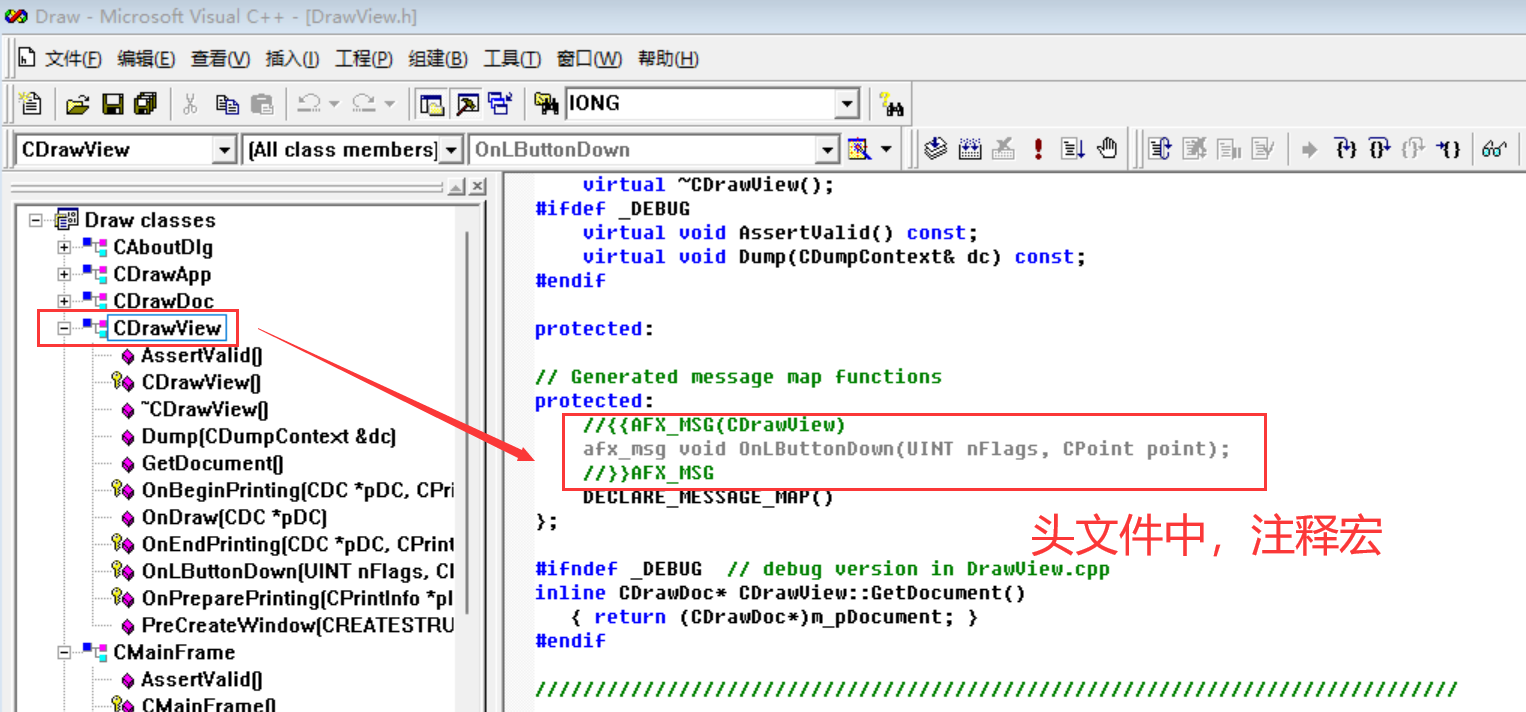Click the Save All icon
The height and width of the screenshot is (712, 1526).
tap(146, 103)
